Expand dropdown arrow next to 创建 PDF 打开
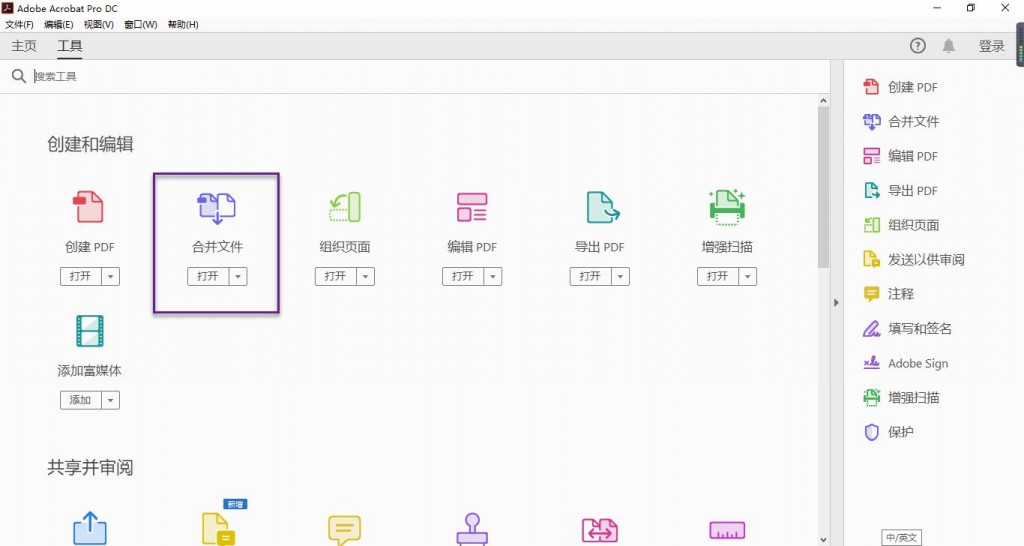This screenshot has height=546, width=1024. [x=110, y=276]
